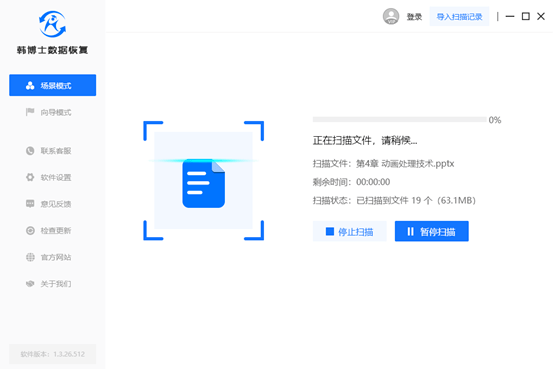Click the stop square icon
This screenshot has height=369, width=554.
[x=330, y=232]
